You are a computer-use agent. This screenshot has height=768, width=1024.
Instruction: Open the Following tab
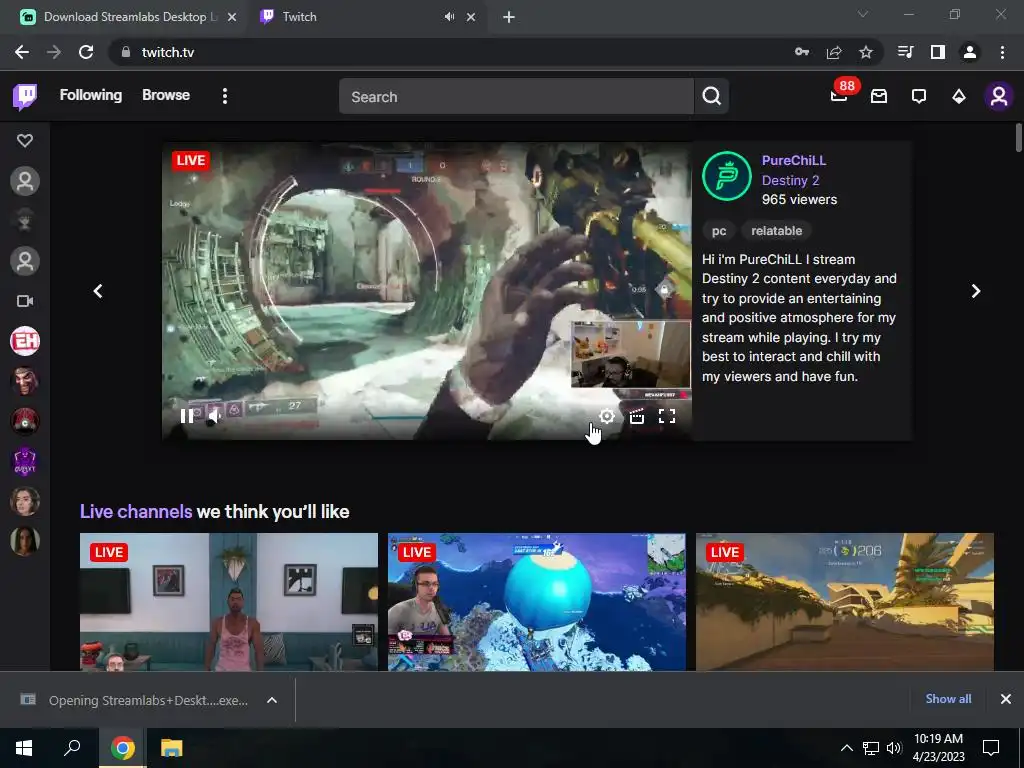91,95
